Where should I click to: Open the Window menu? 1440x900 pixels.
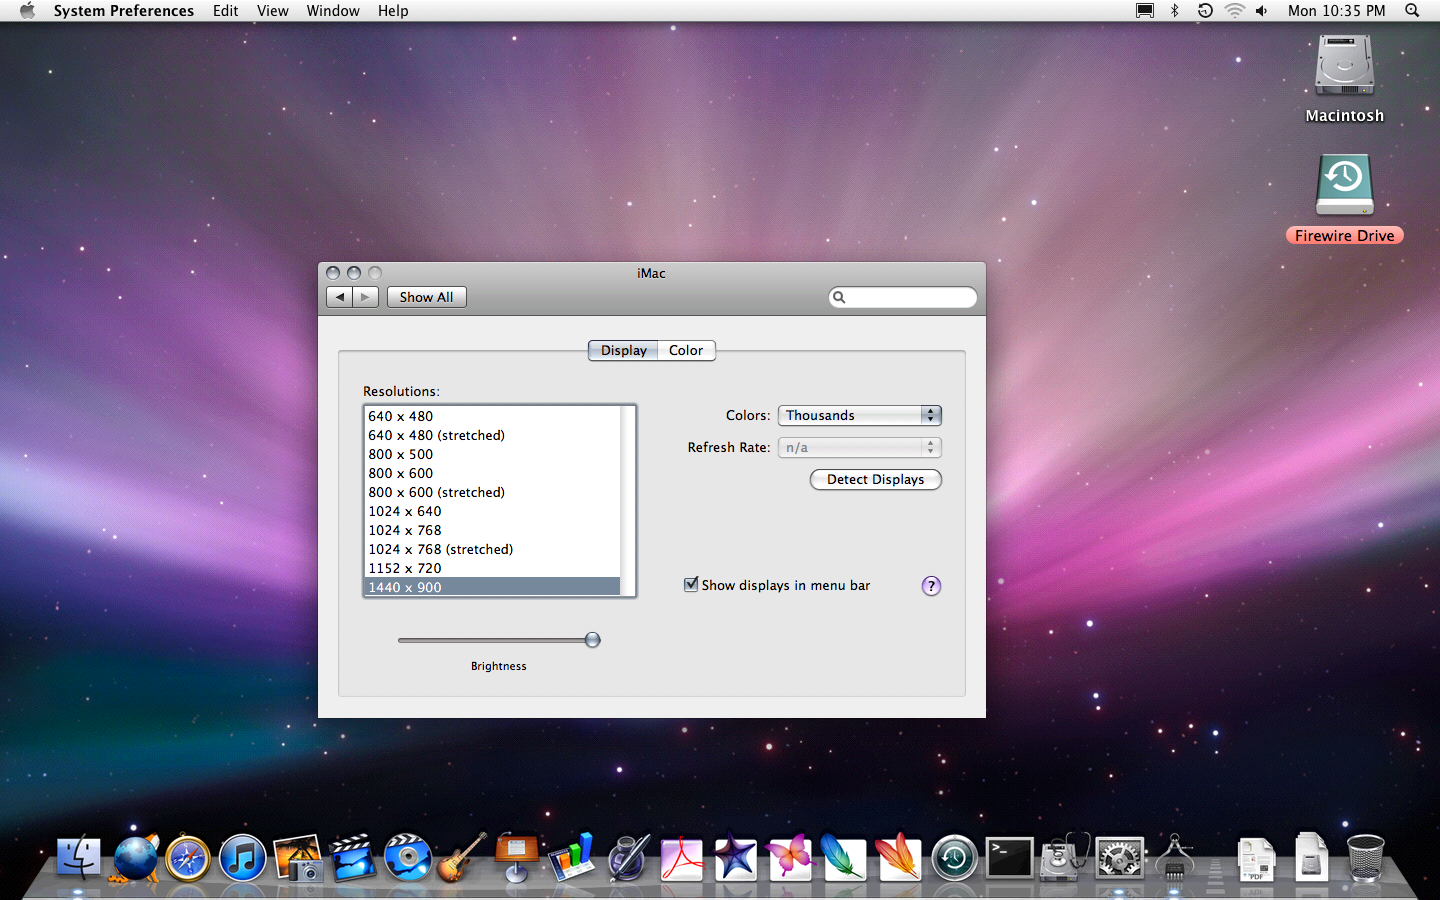pyautogui.click(x=333, y=11)
